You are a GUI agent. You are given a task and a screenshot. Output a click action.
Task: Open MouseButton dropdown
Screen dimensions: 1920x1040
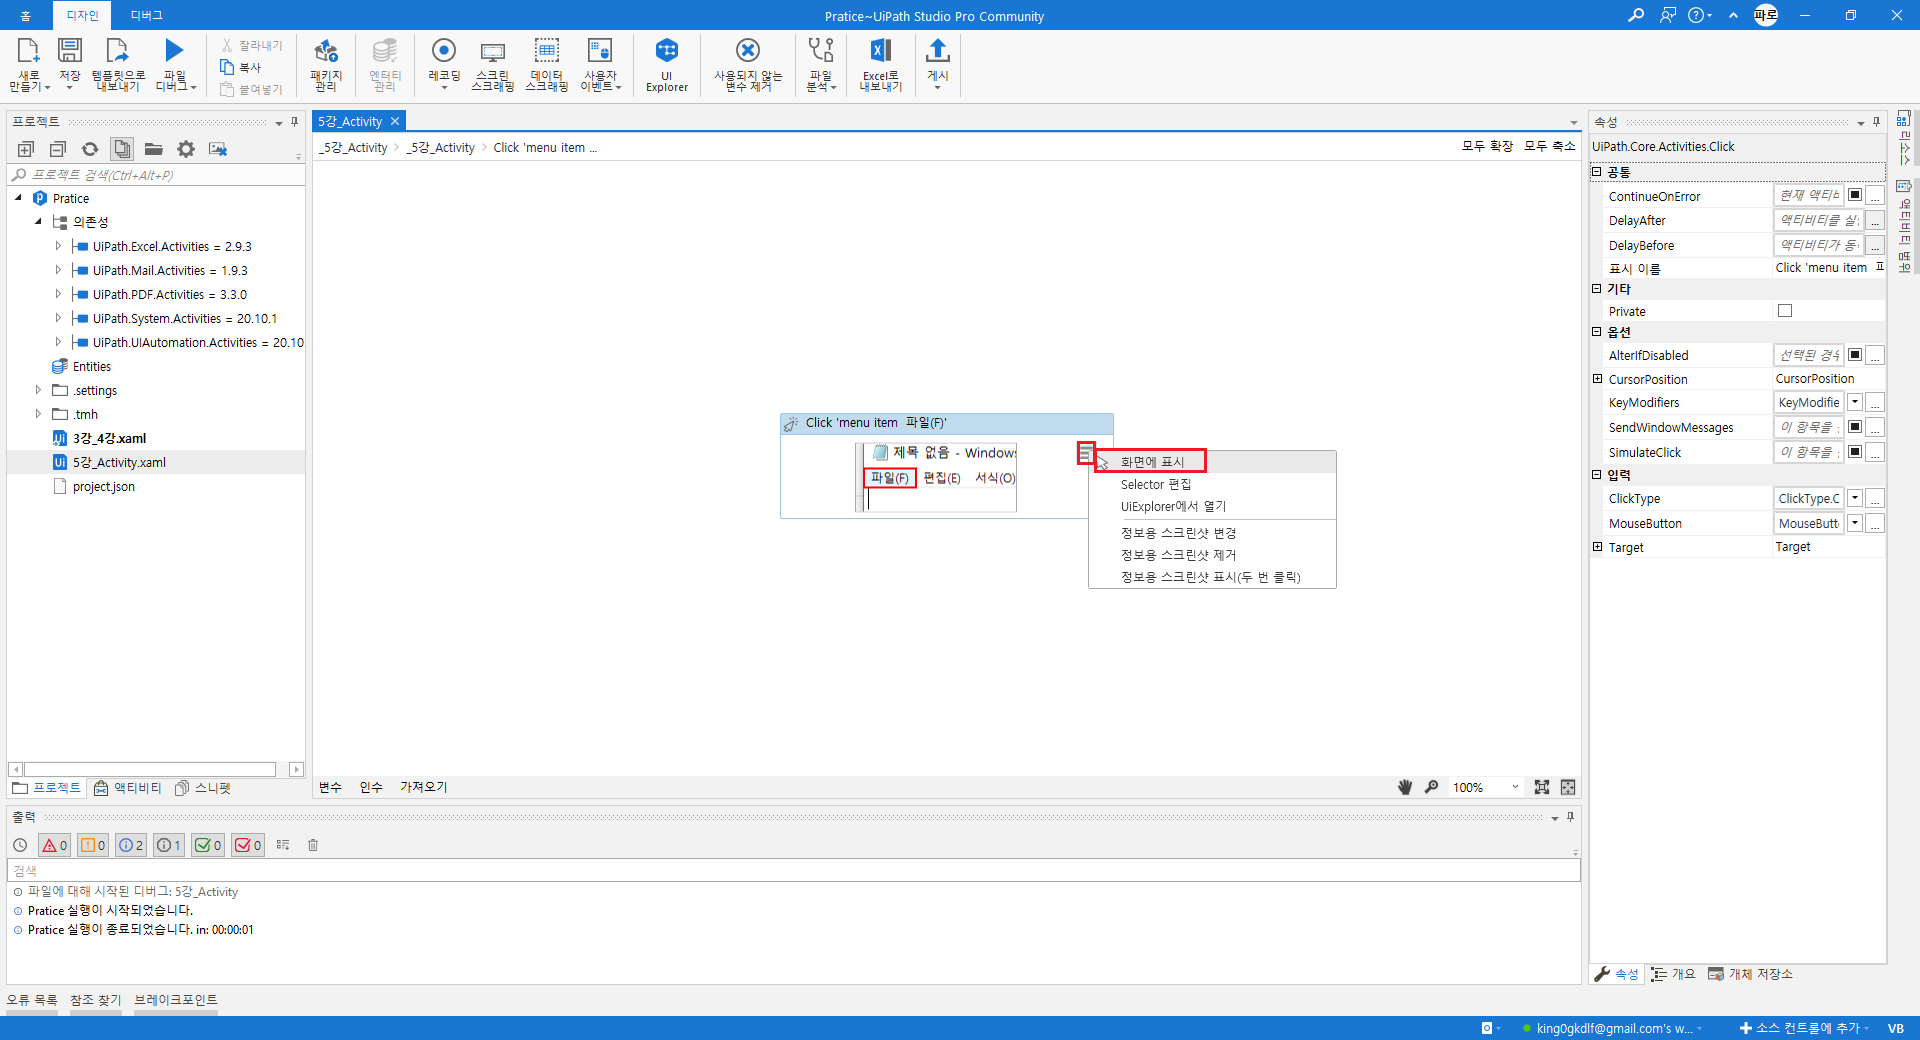coord(1855,523)
